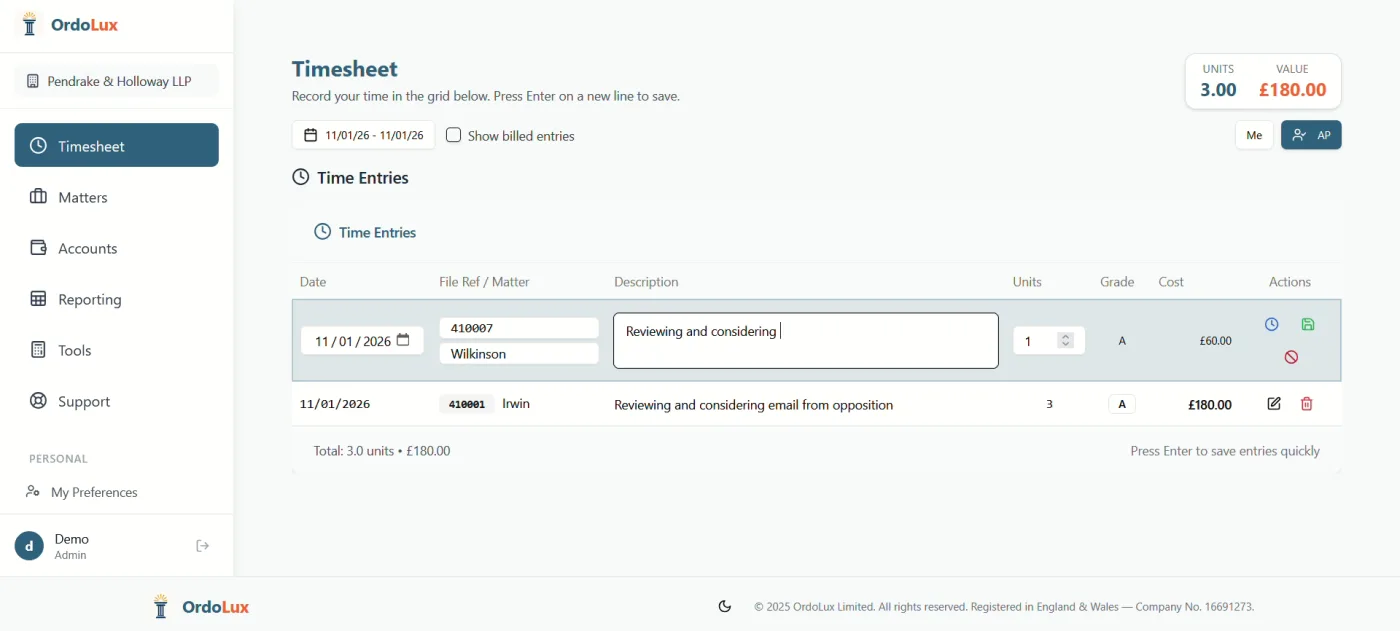Image resolution: width=1400 pixels, height=631 pixels.
Task: Click the Description text box
Action: [x=805, y=341]
